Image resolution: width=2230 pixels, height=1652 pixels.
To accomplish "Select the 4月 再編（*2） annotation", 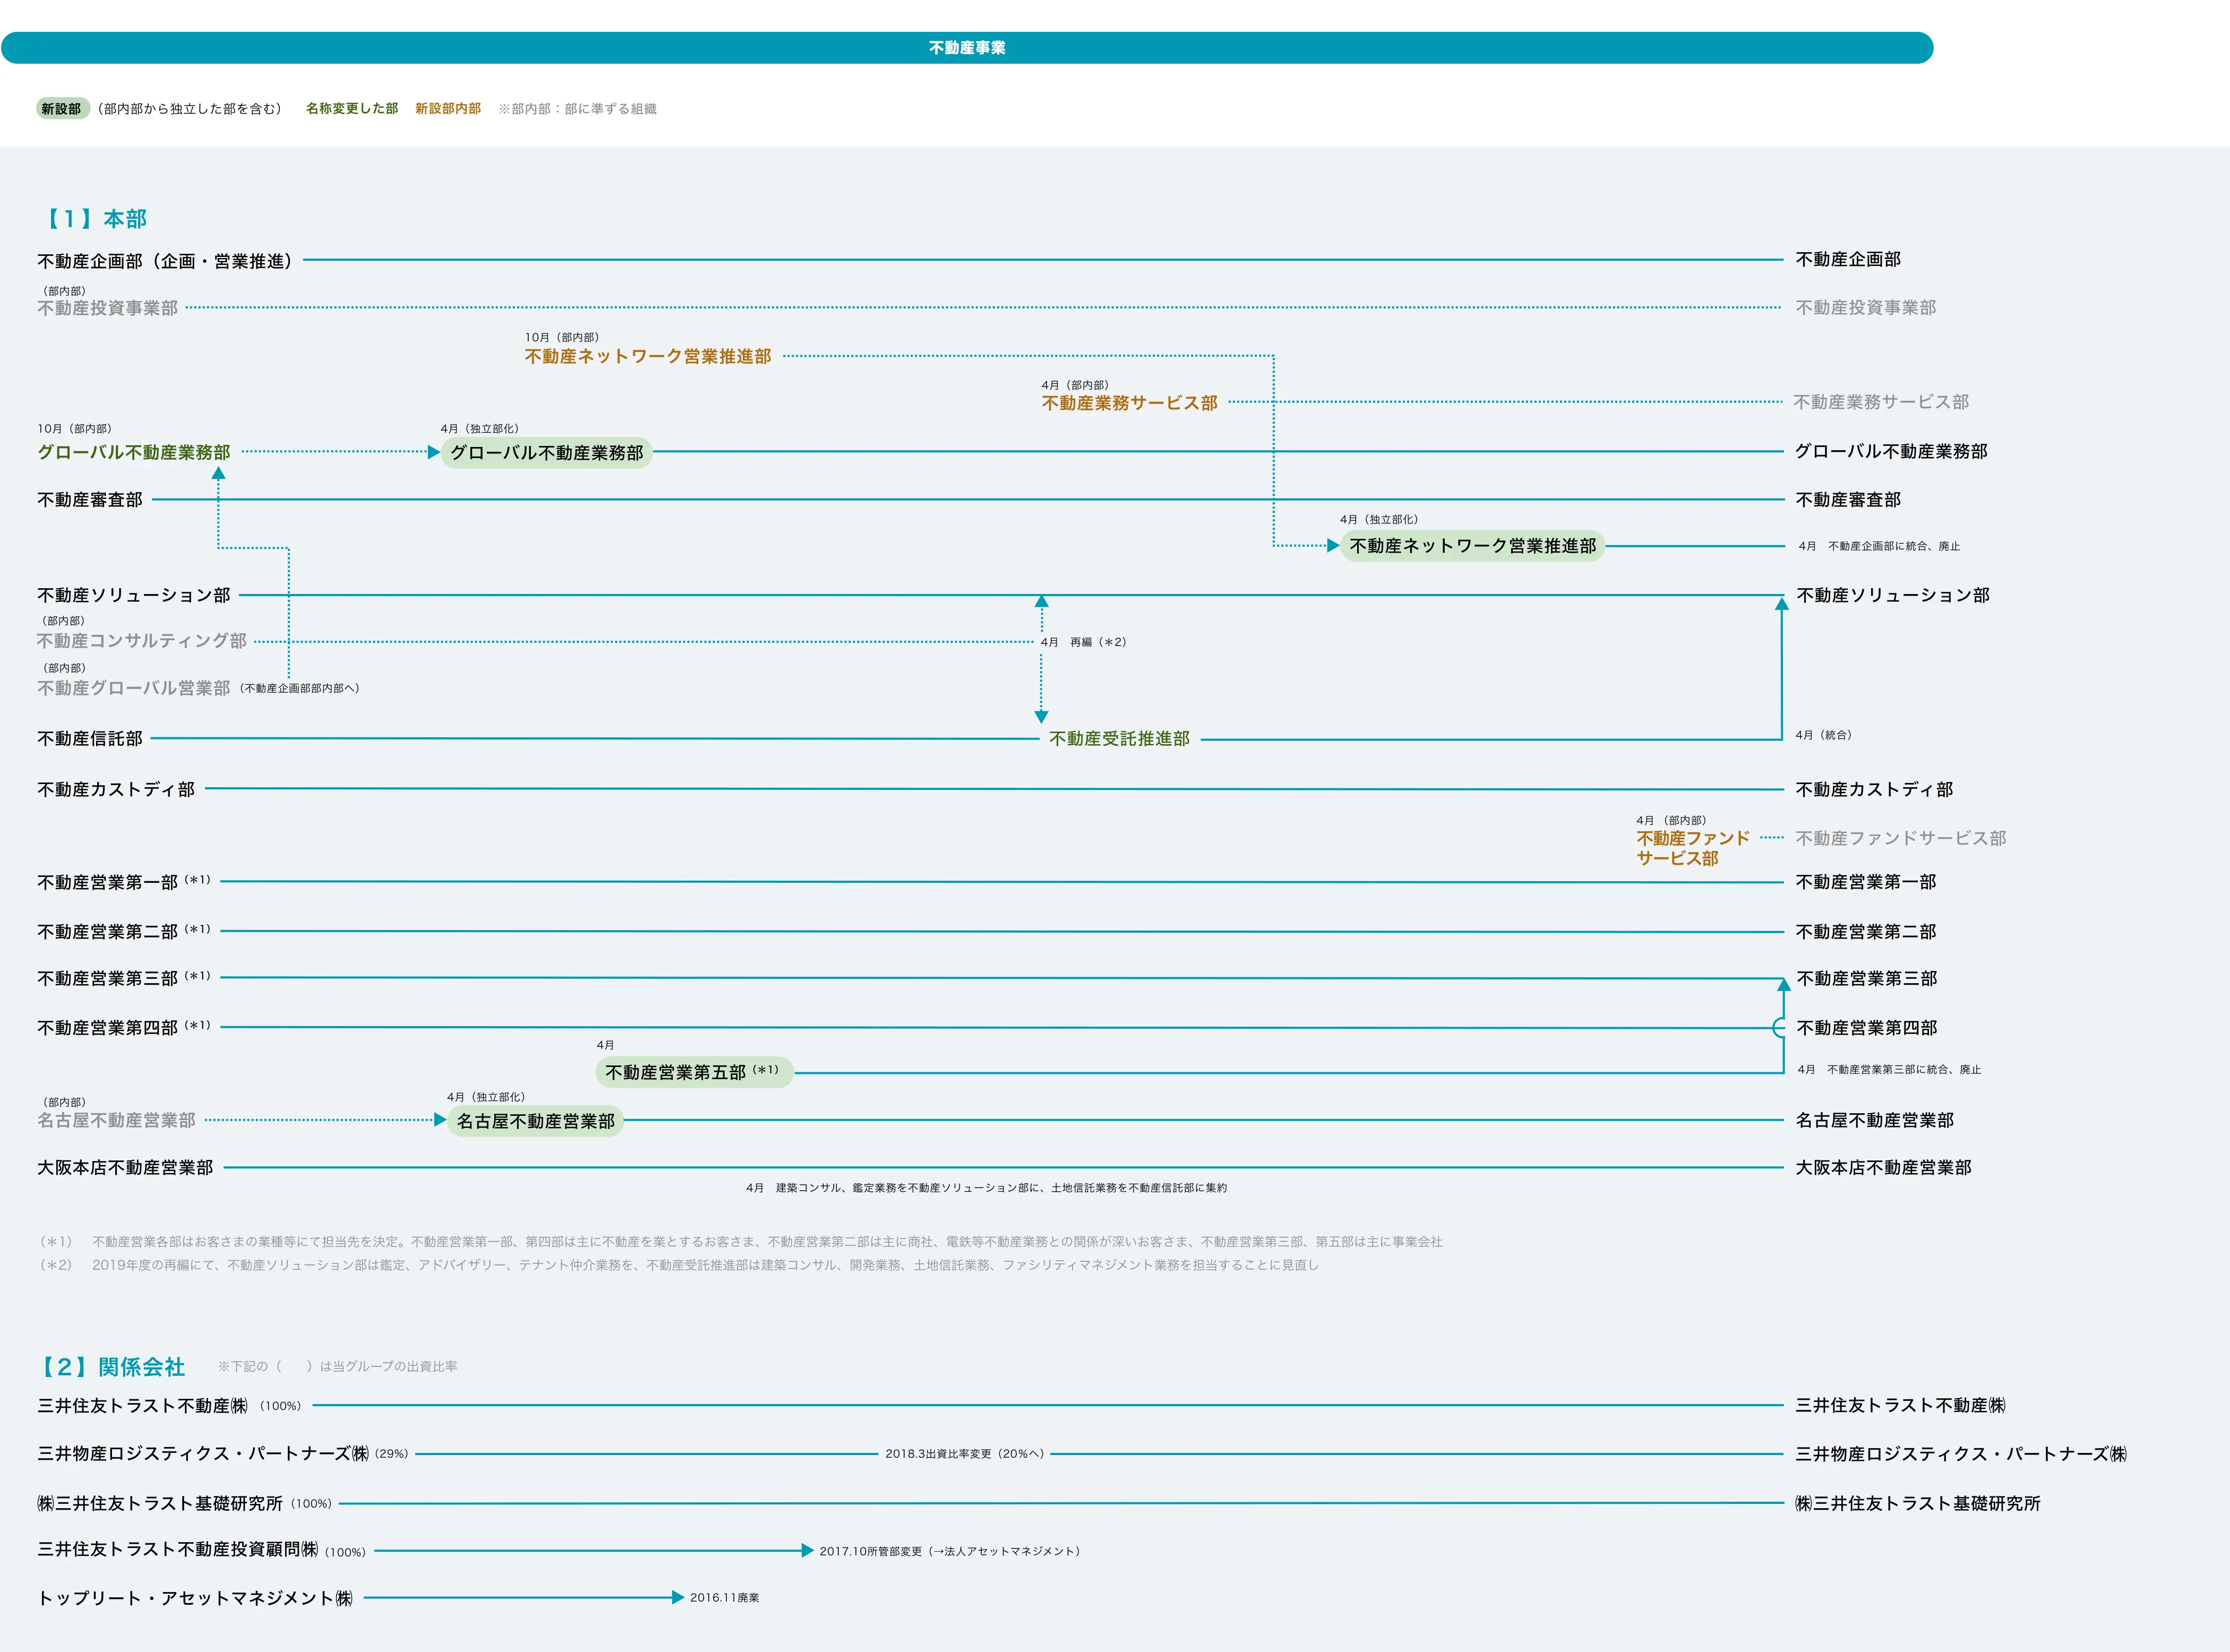I will (1084, 642).
